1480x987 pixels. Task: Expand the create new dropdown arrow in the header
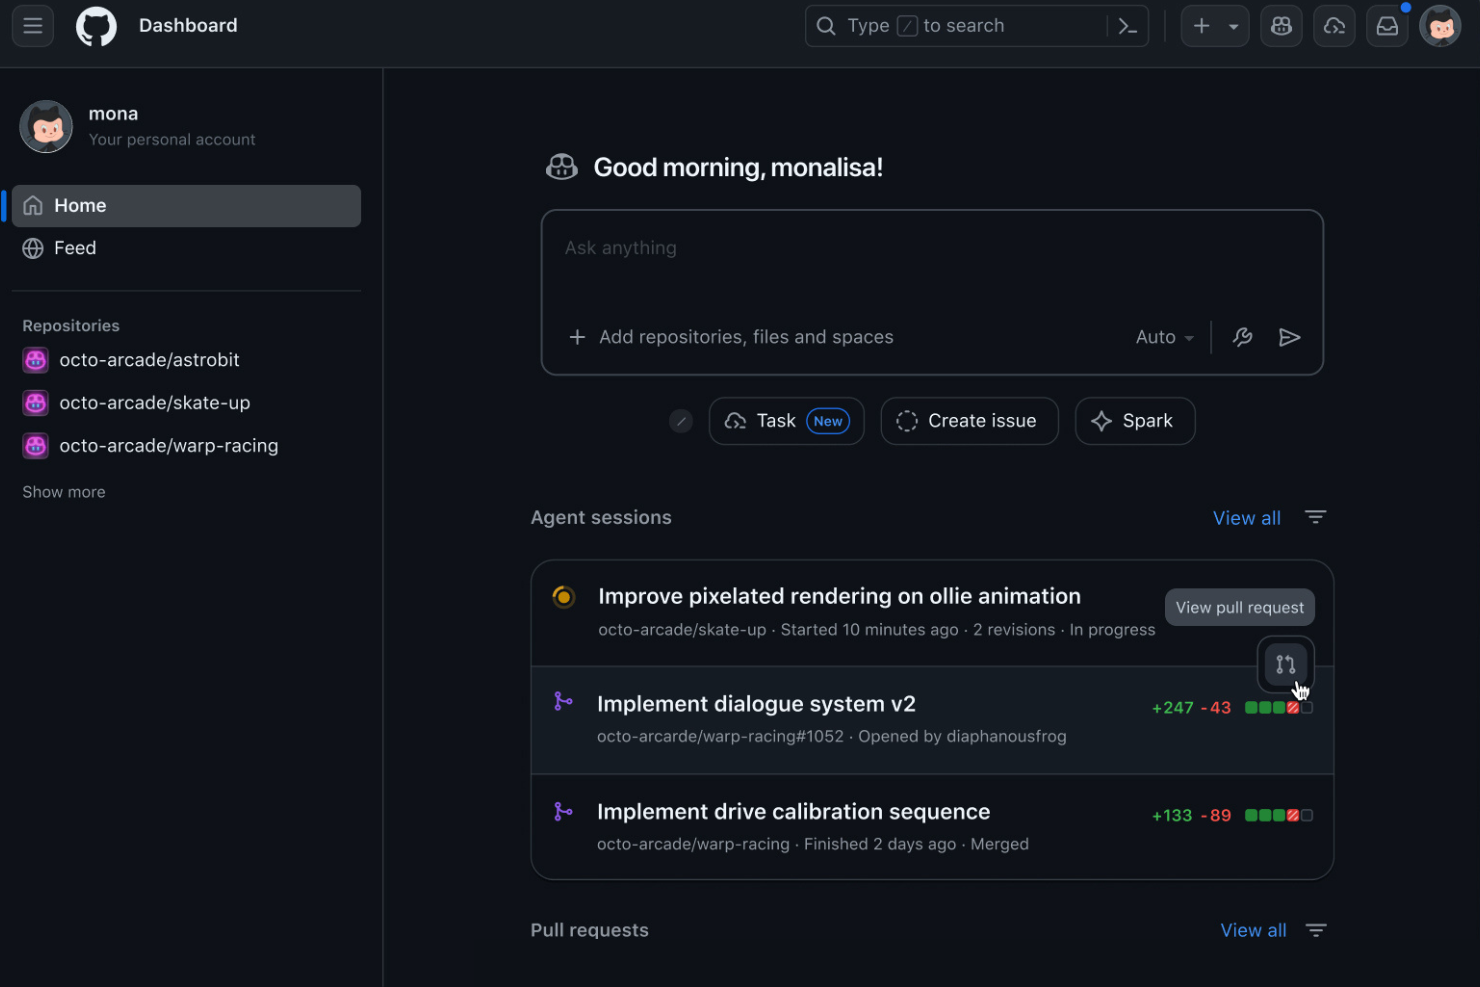(x=1232, y=26)
